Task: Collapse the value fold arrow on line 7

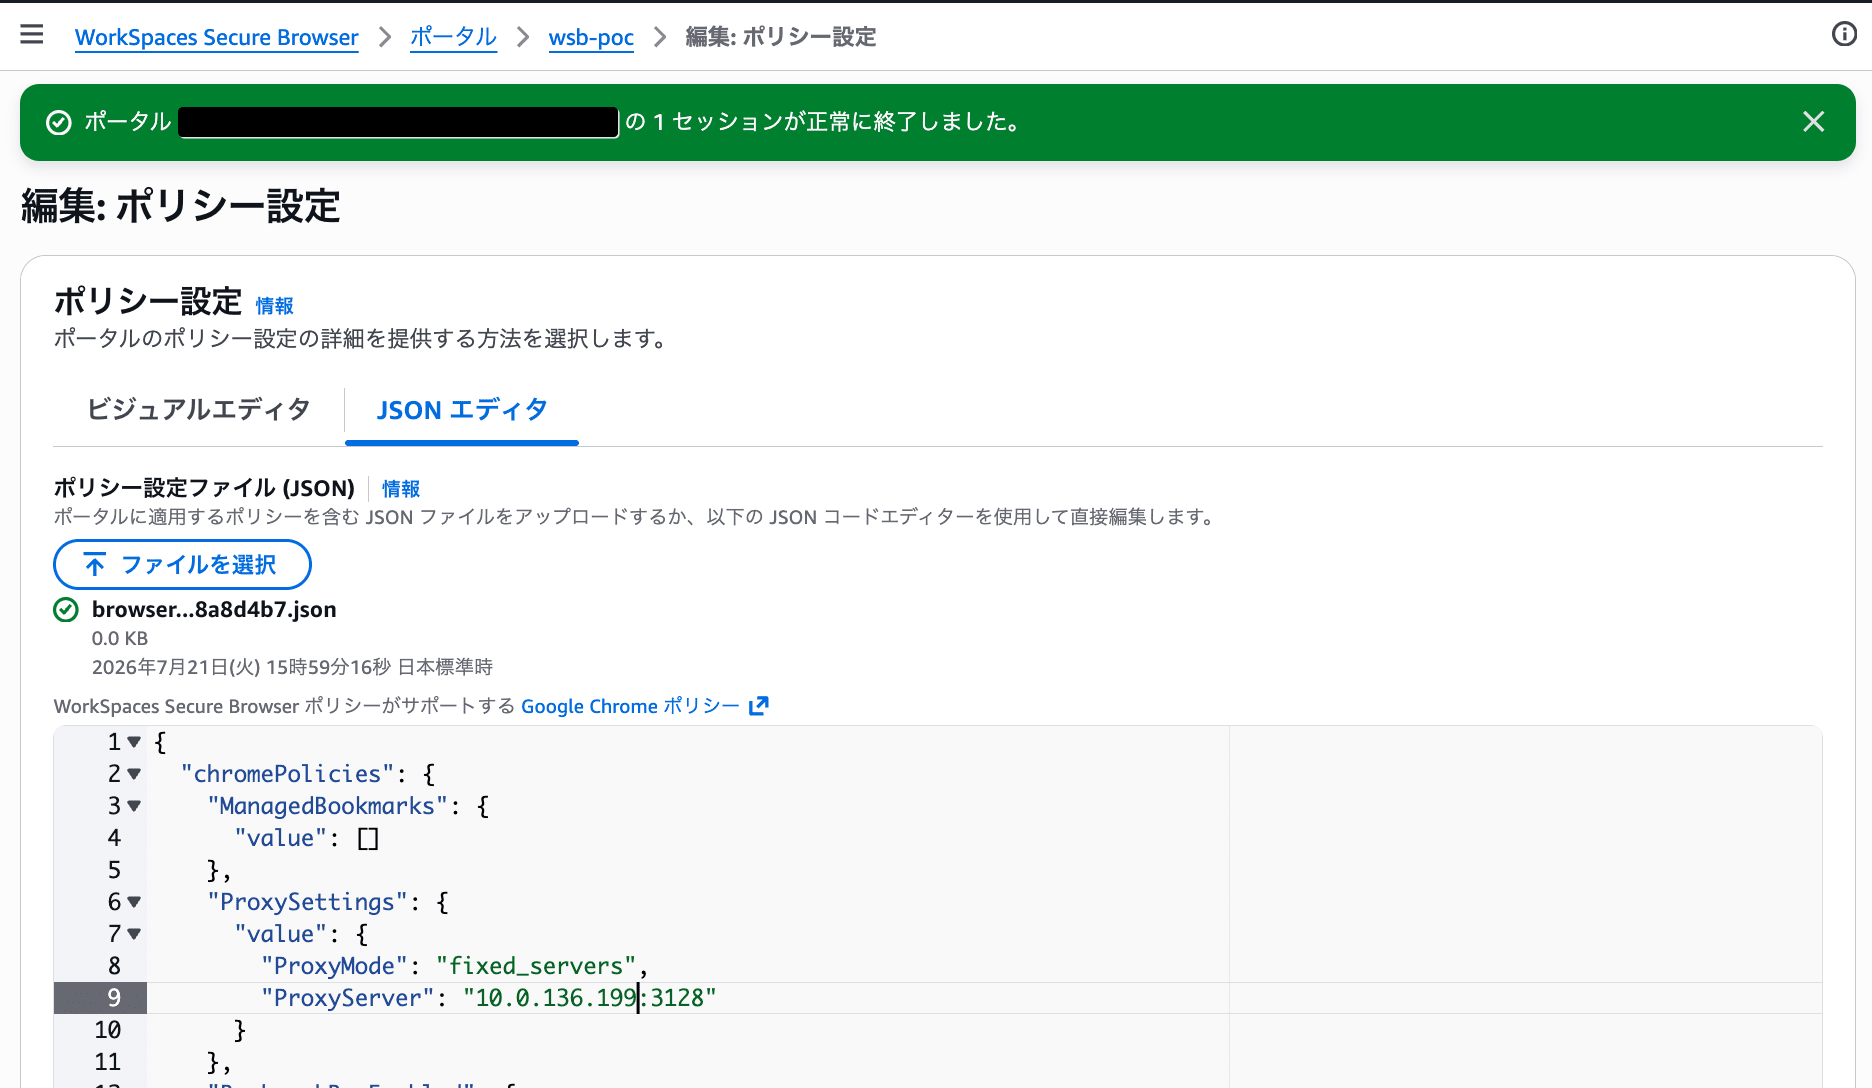Action: [x=134, y=934]
